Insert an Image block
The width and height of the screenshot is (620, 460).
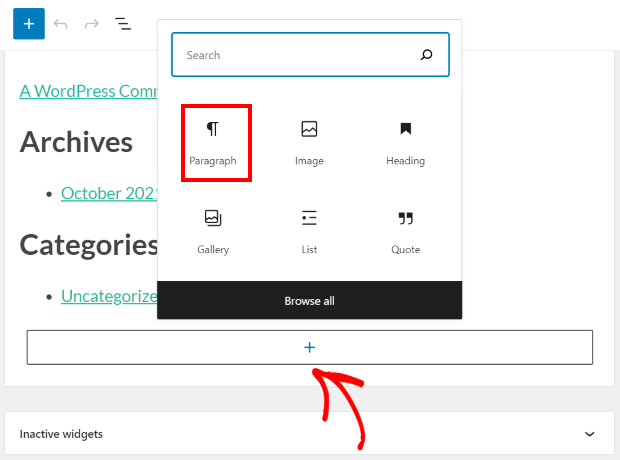click(309, 143)
